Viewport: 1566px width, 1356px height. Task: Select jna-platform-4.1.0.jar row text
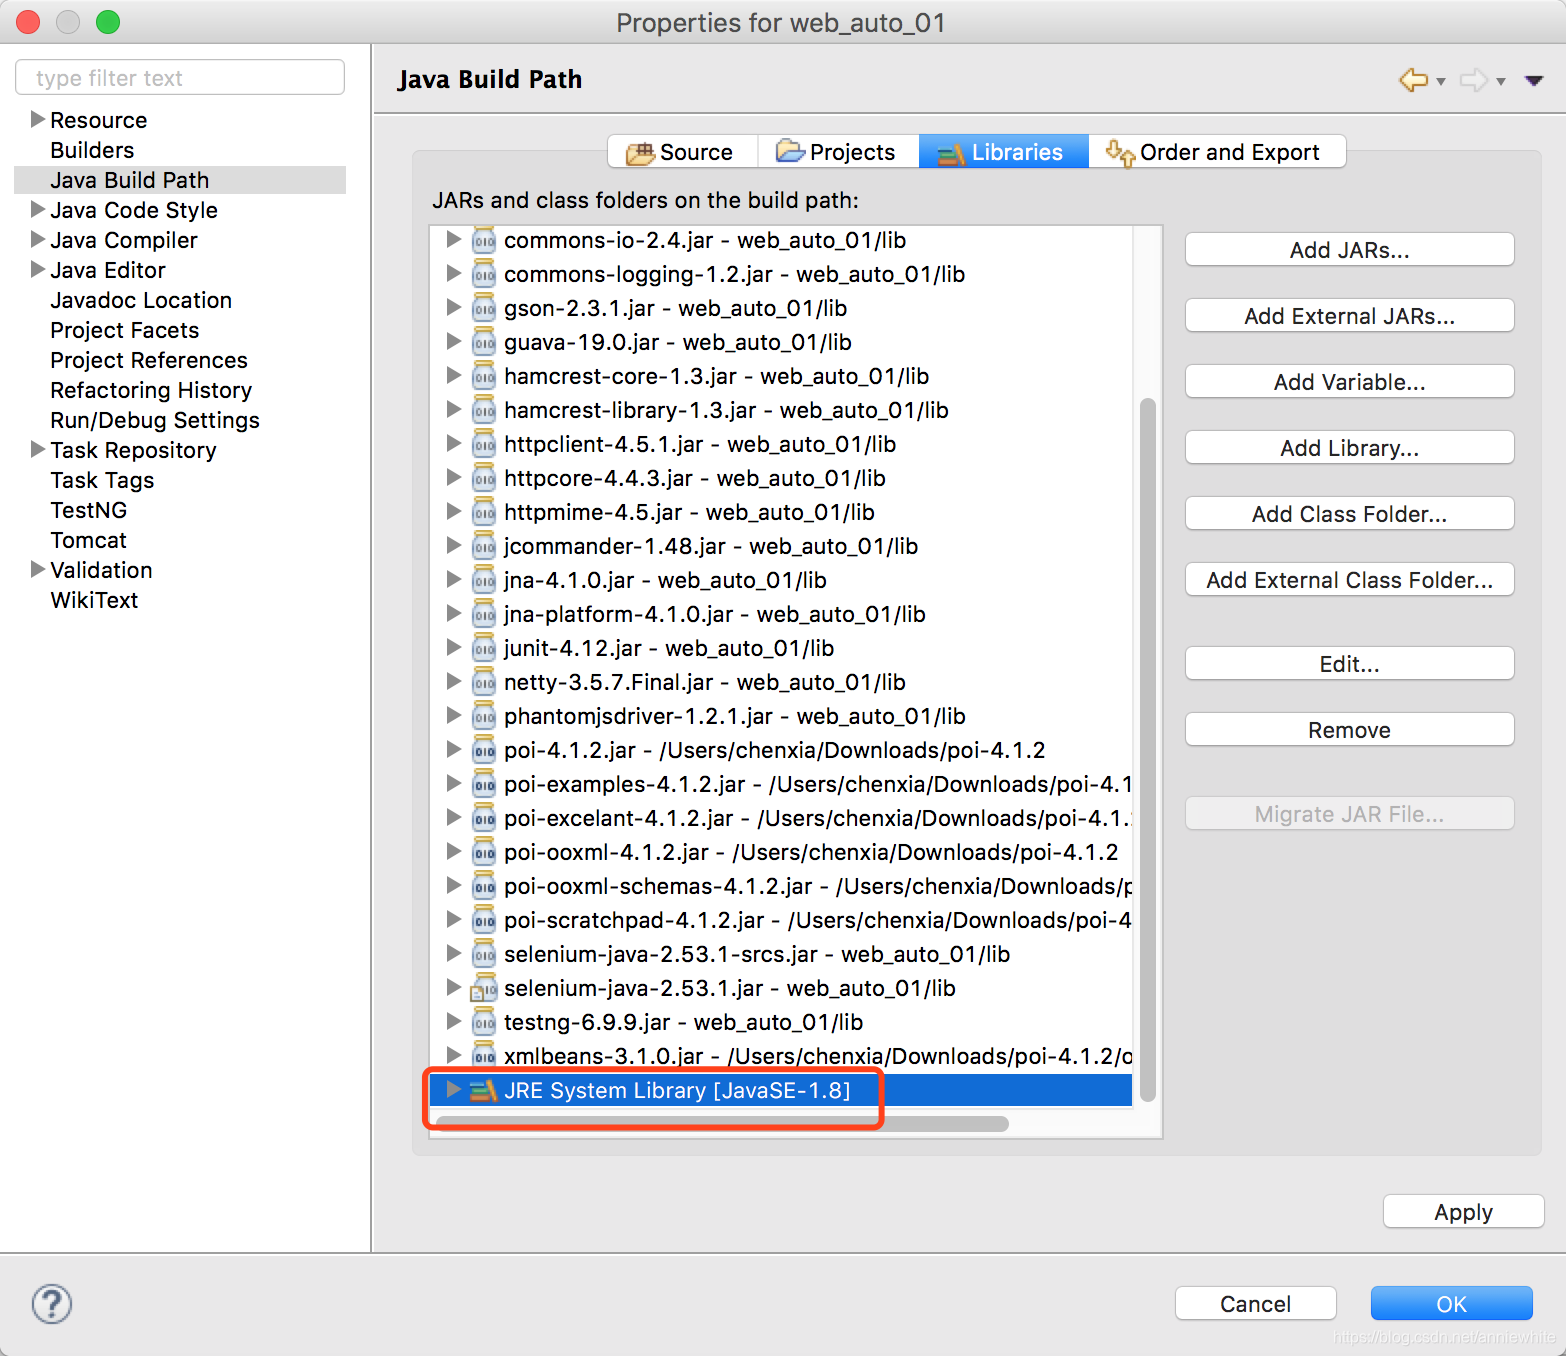click(714, 614)
